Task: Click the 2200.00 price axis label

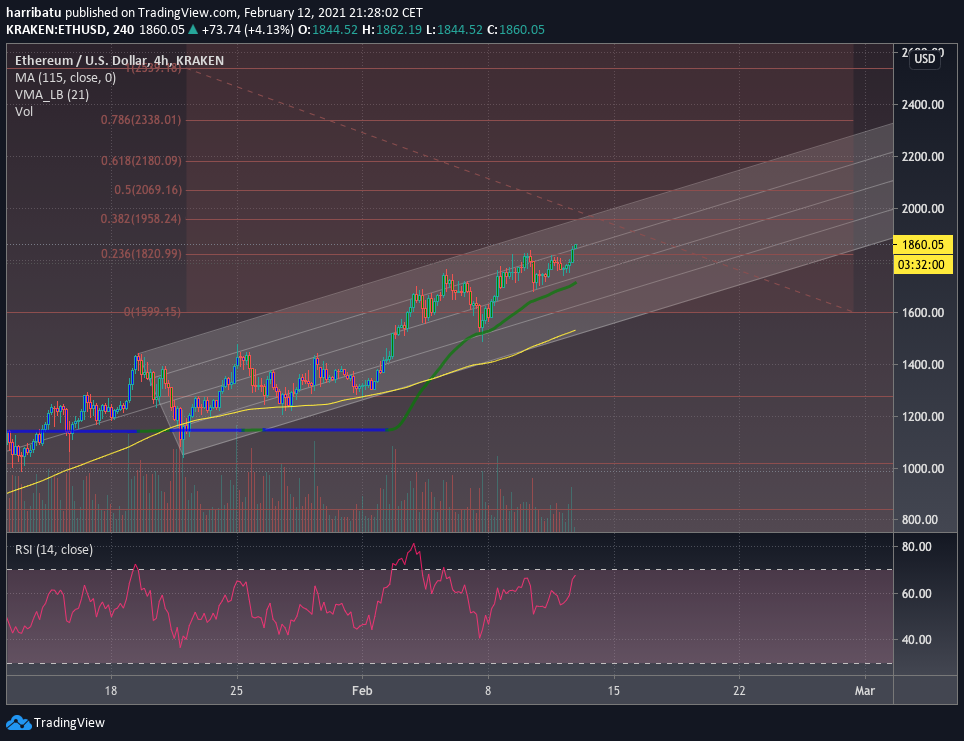Action: point(922,156)
